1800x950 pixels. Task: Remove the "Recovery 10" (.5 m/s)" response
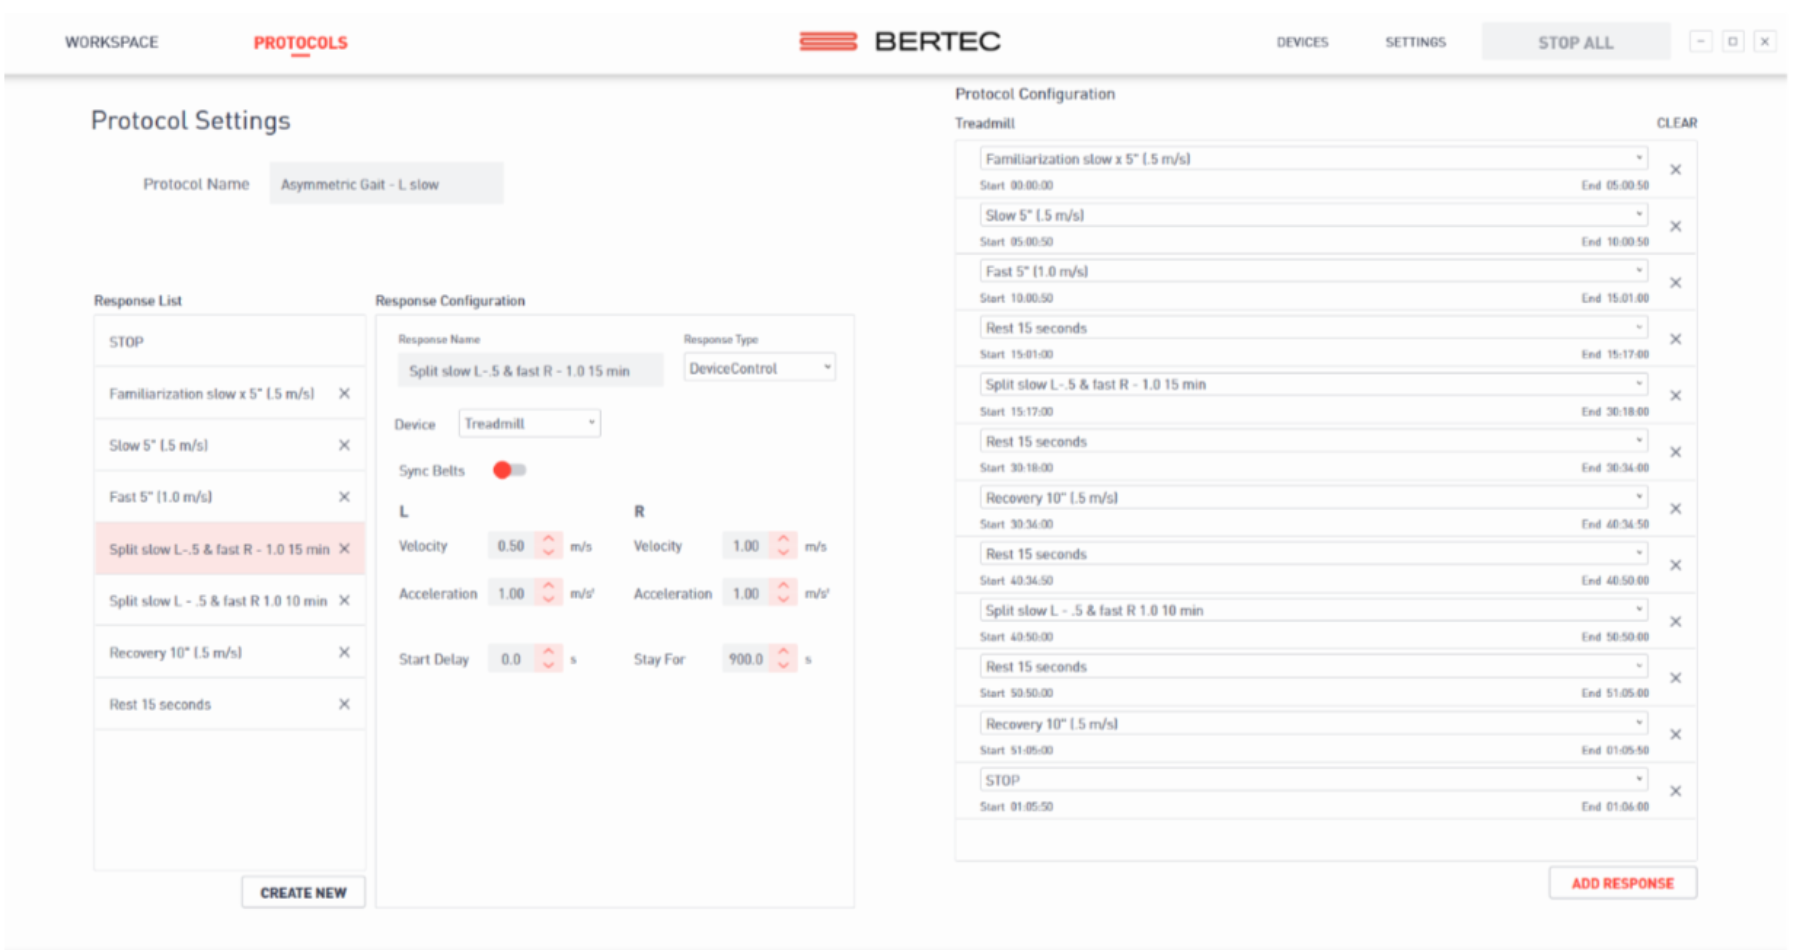click(344, 653)
